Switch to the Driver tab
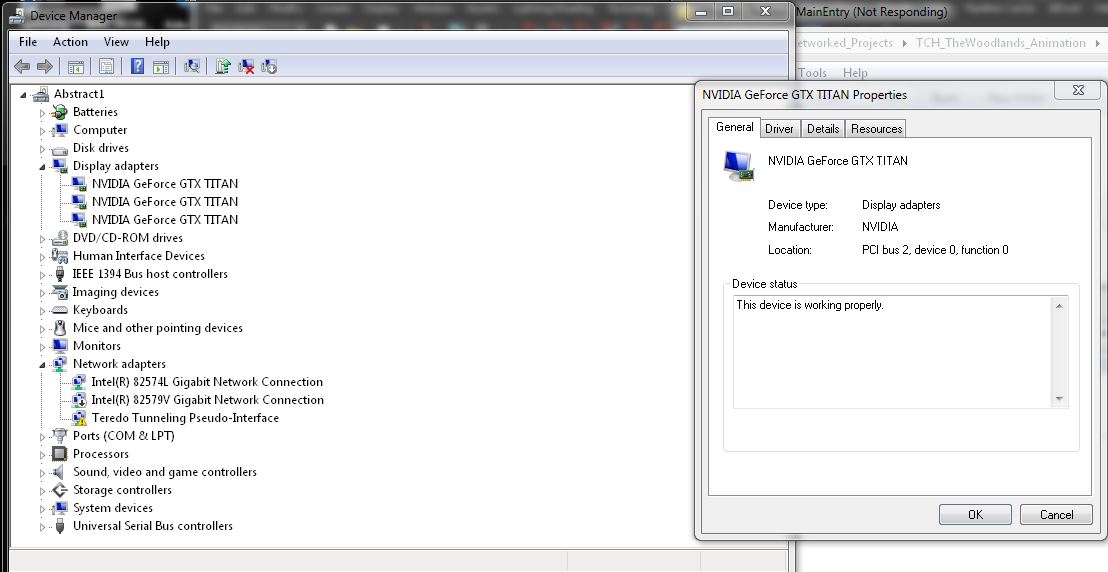 pos(779,129)
